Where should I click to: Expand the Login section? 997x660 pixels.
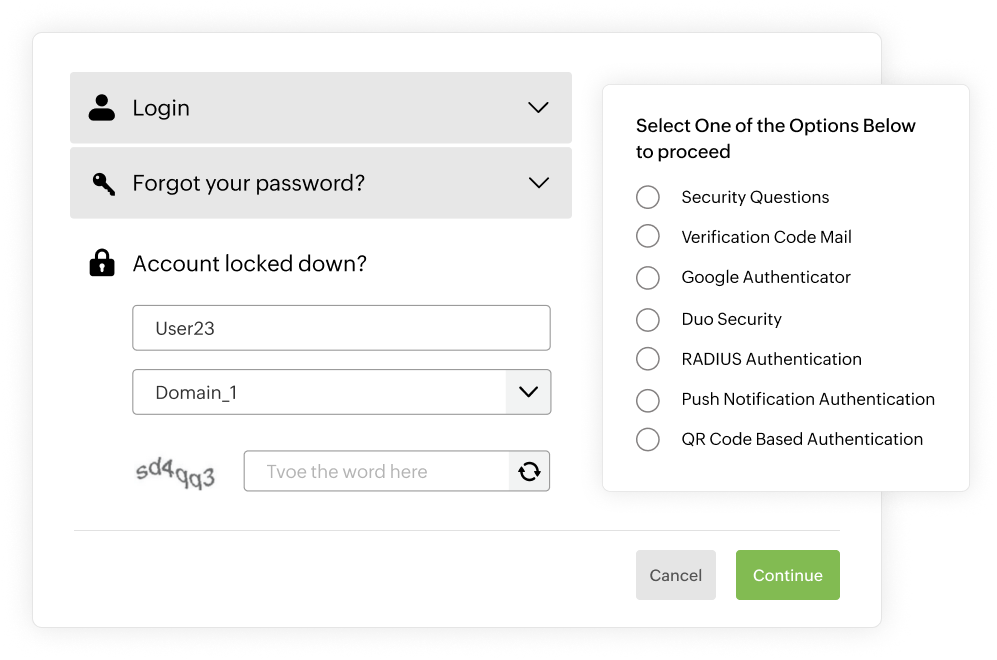tap(538, 107)
